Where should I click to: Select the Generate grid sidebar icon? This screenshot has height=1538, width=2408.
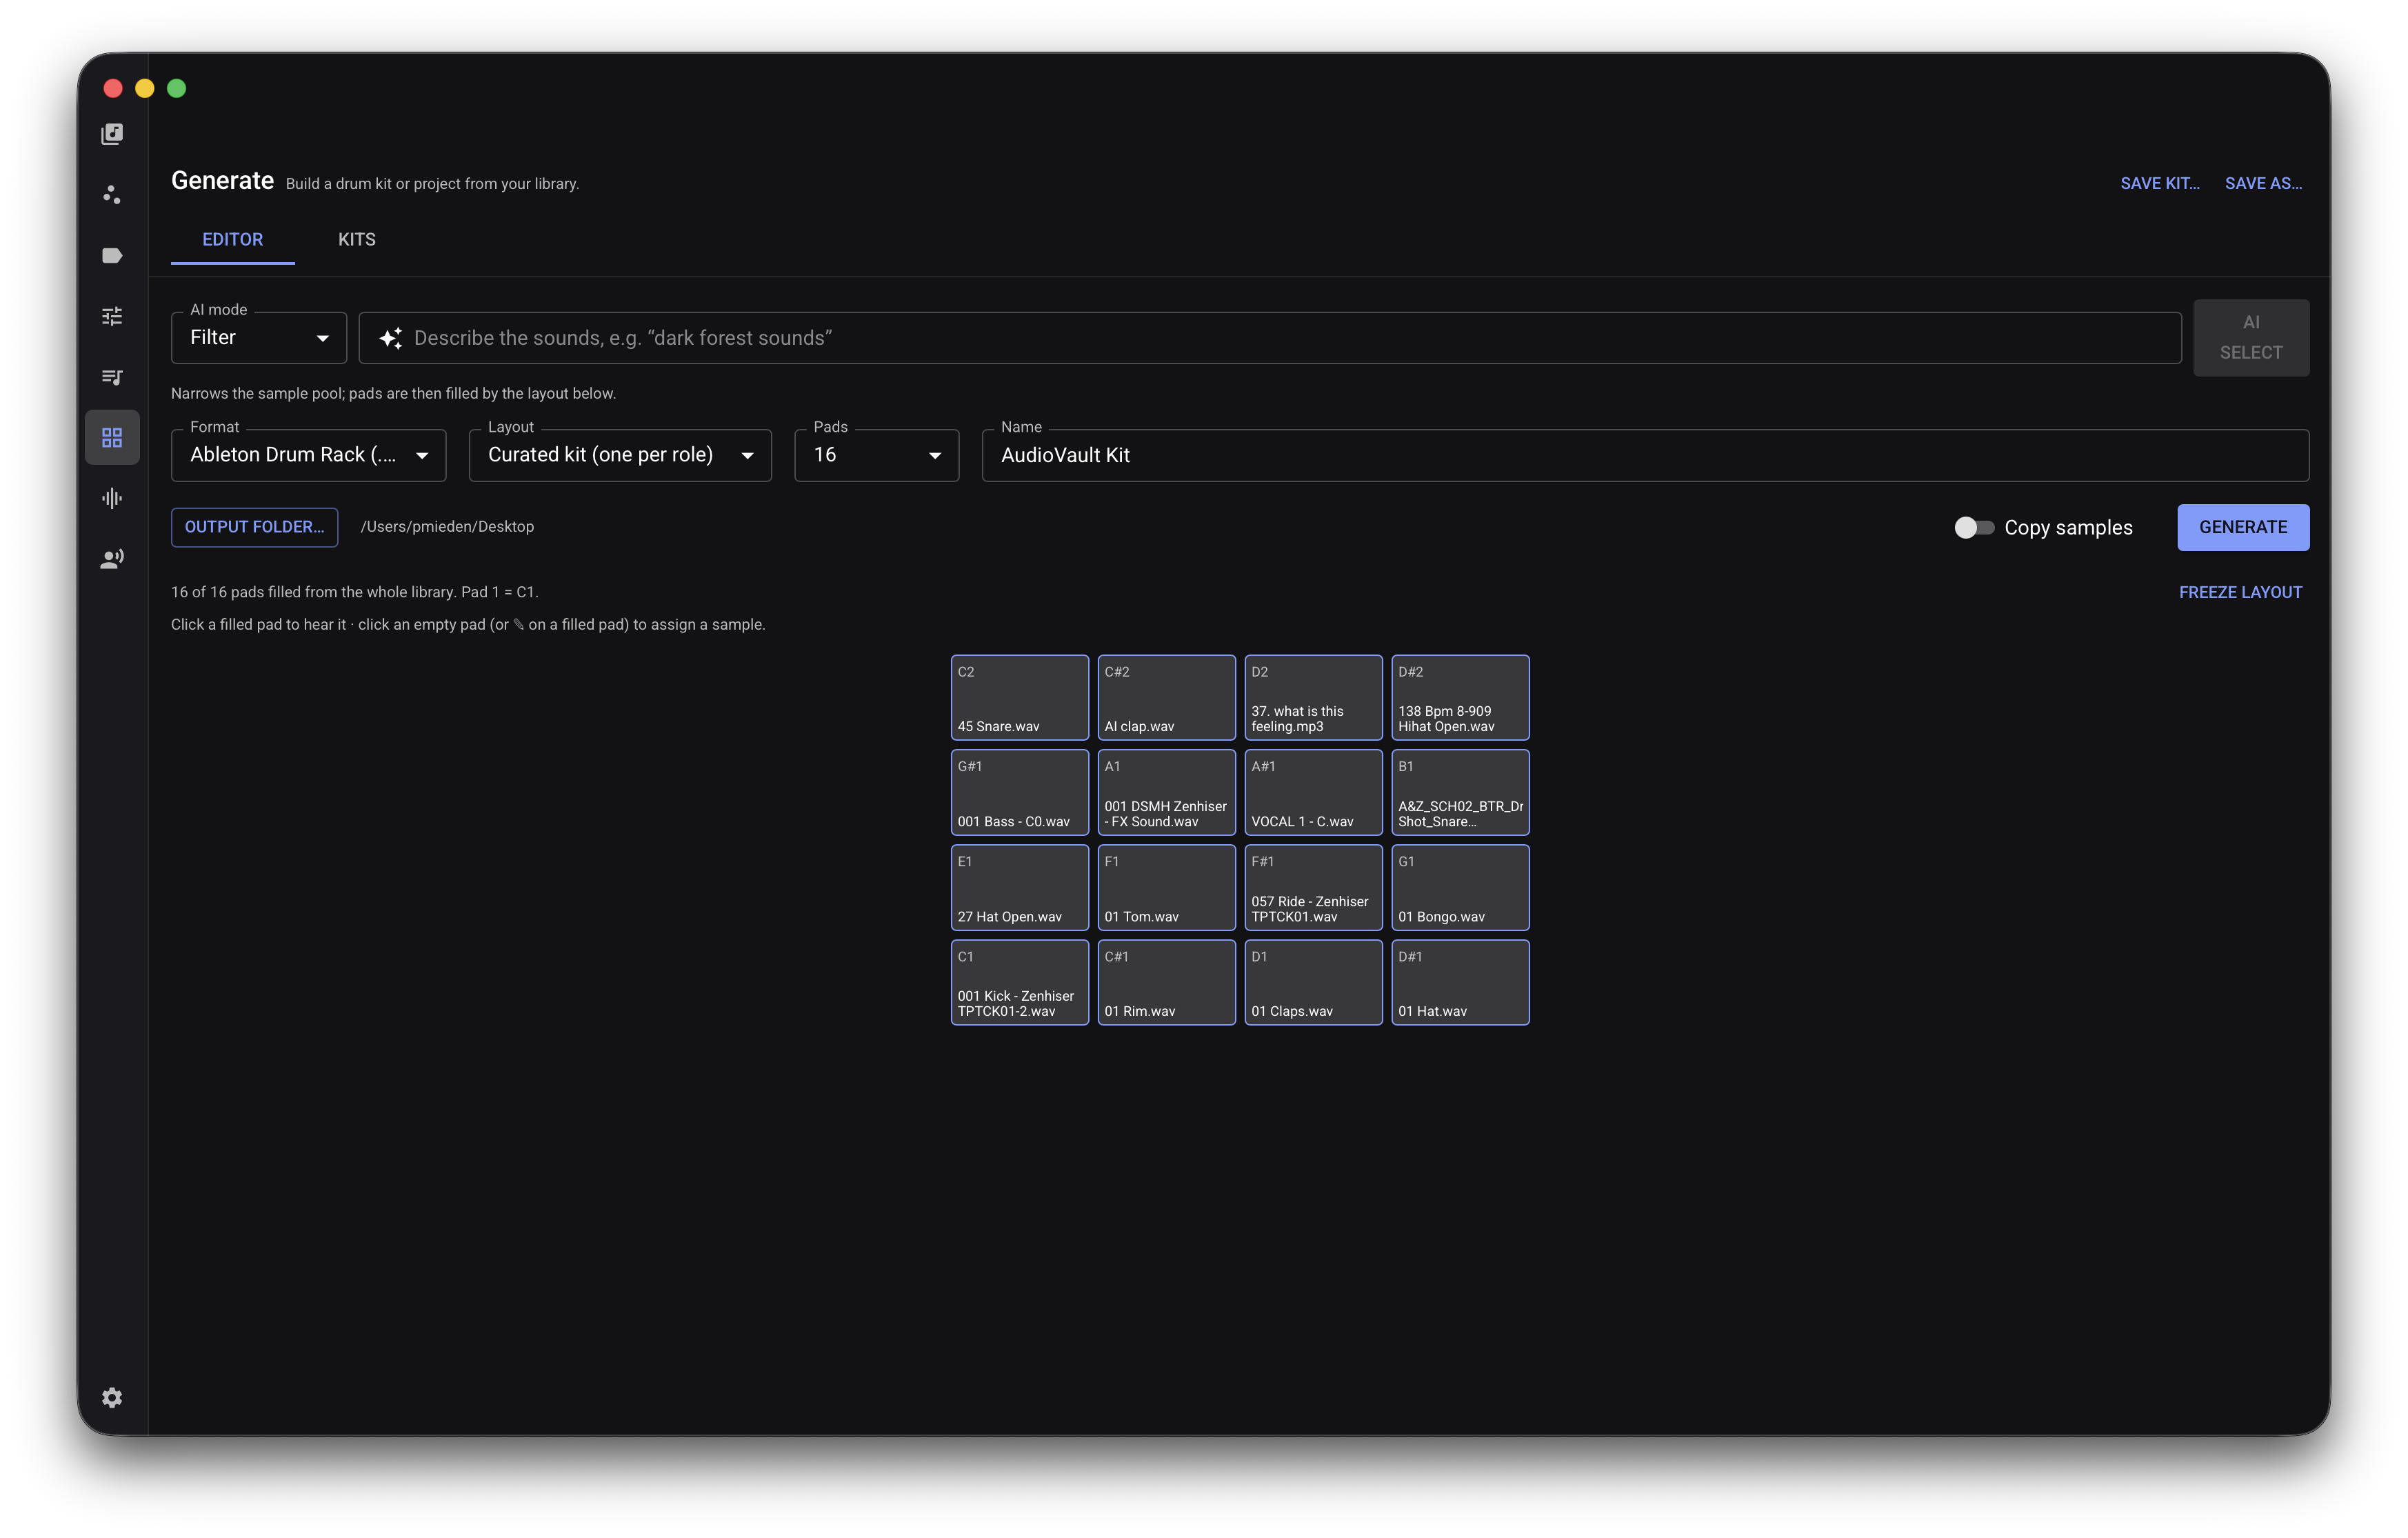pos(112,437)
